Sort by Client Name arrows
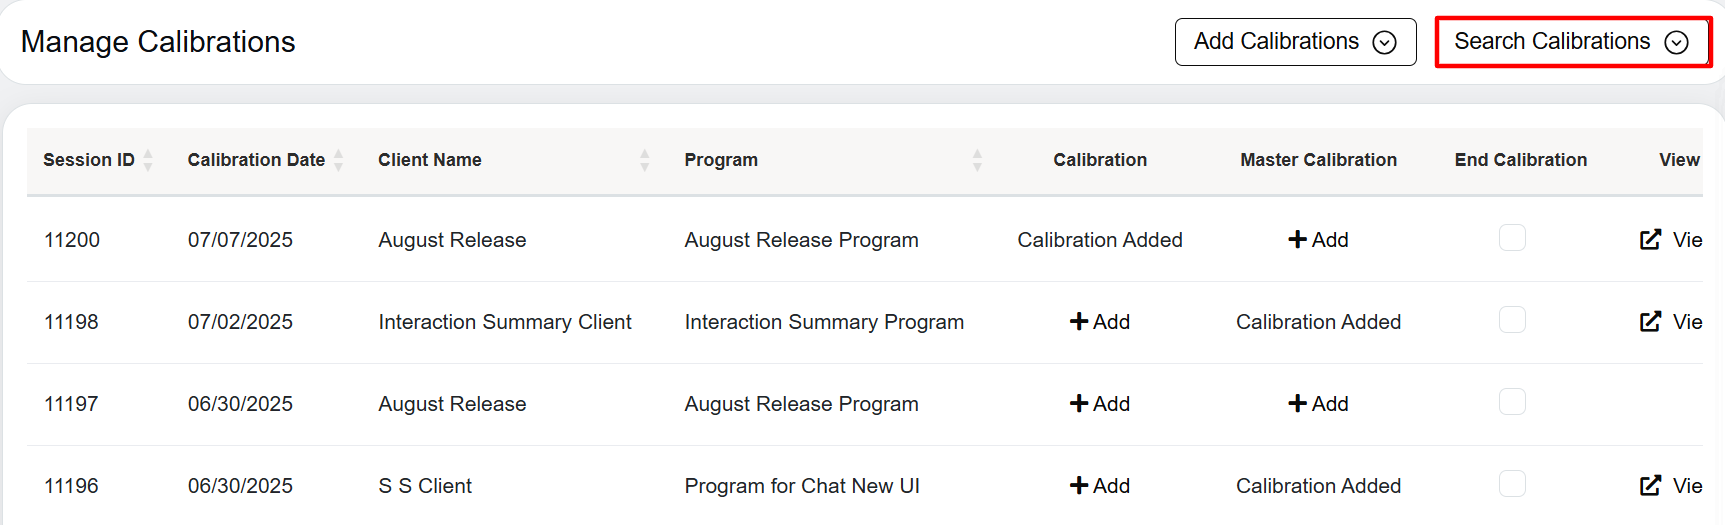The height and width of the screenshot is (525, 1725). [x=645, y=160]
